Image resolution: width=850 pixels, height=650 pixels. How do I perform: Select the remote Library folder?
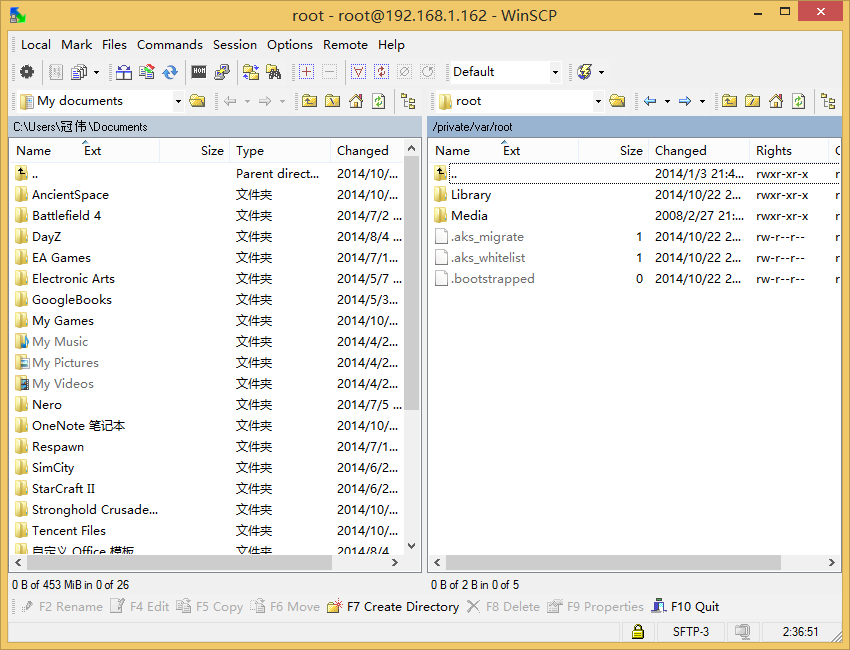coord(471,195)
